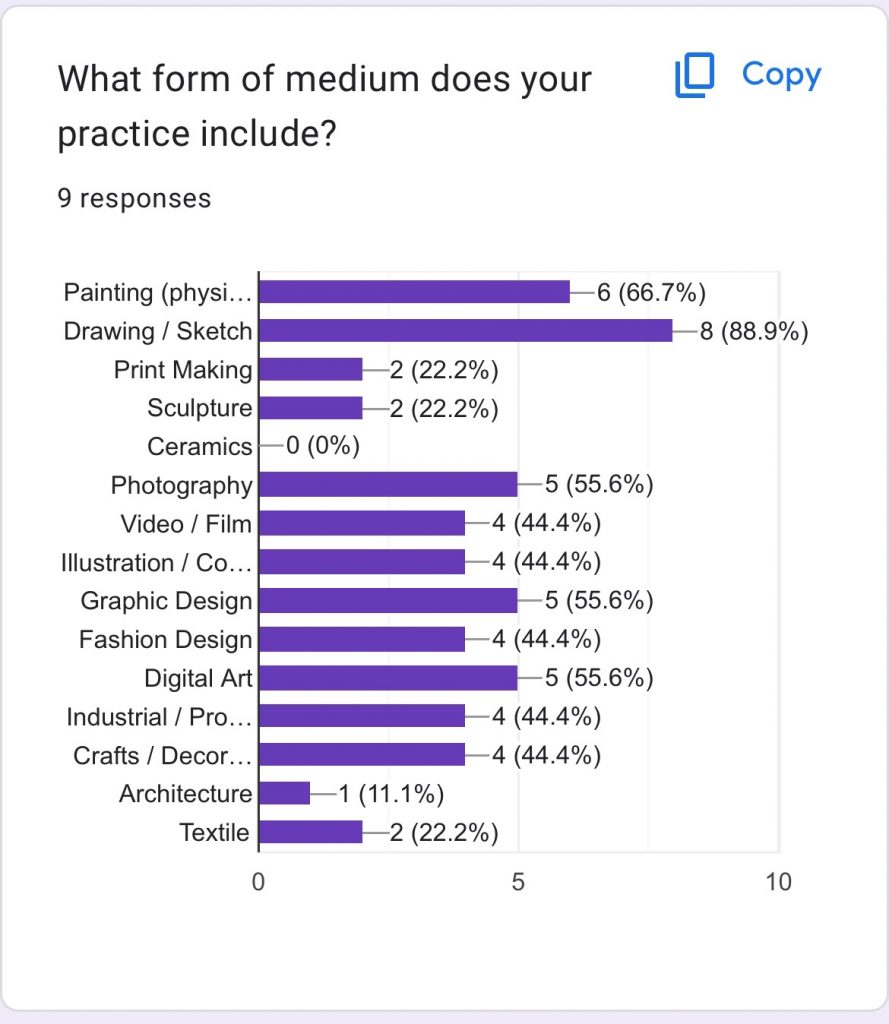
Task: Select the Fashion Design bar
Action: [x=362, y=639]
